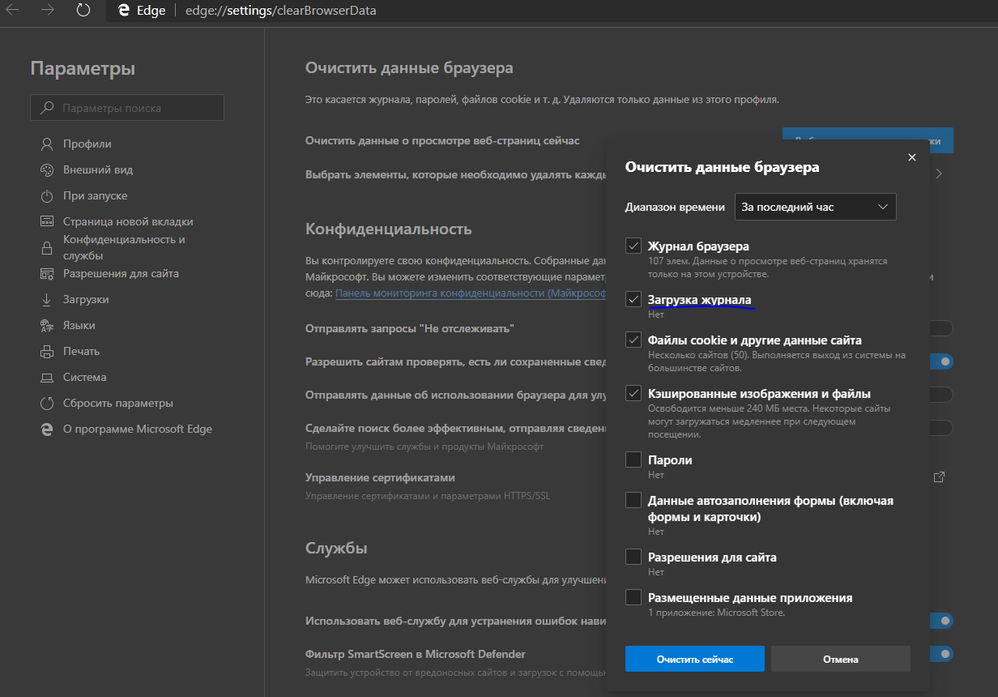This screenshot has height=697, width=998.
Task: Click the Профили person icon
Action: click(47, 144)
